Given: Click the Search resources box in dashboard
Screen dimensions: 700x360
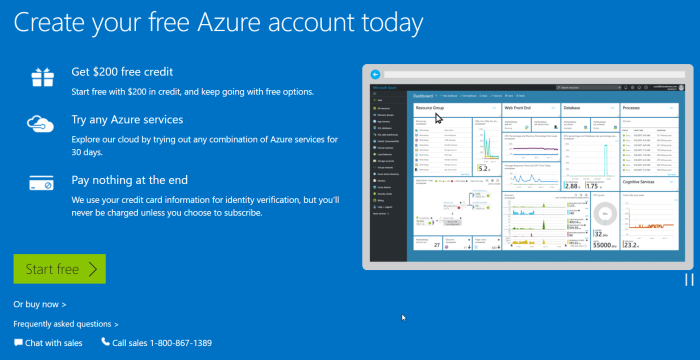Looking at the screenshot, I should click(588, 88).
